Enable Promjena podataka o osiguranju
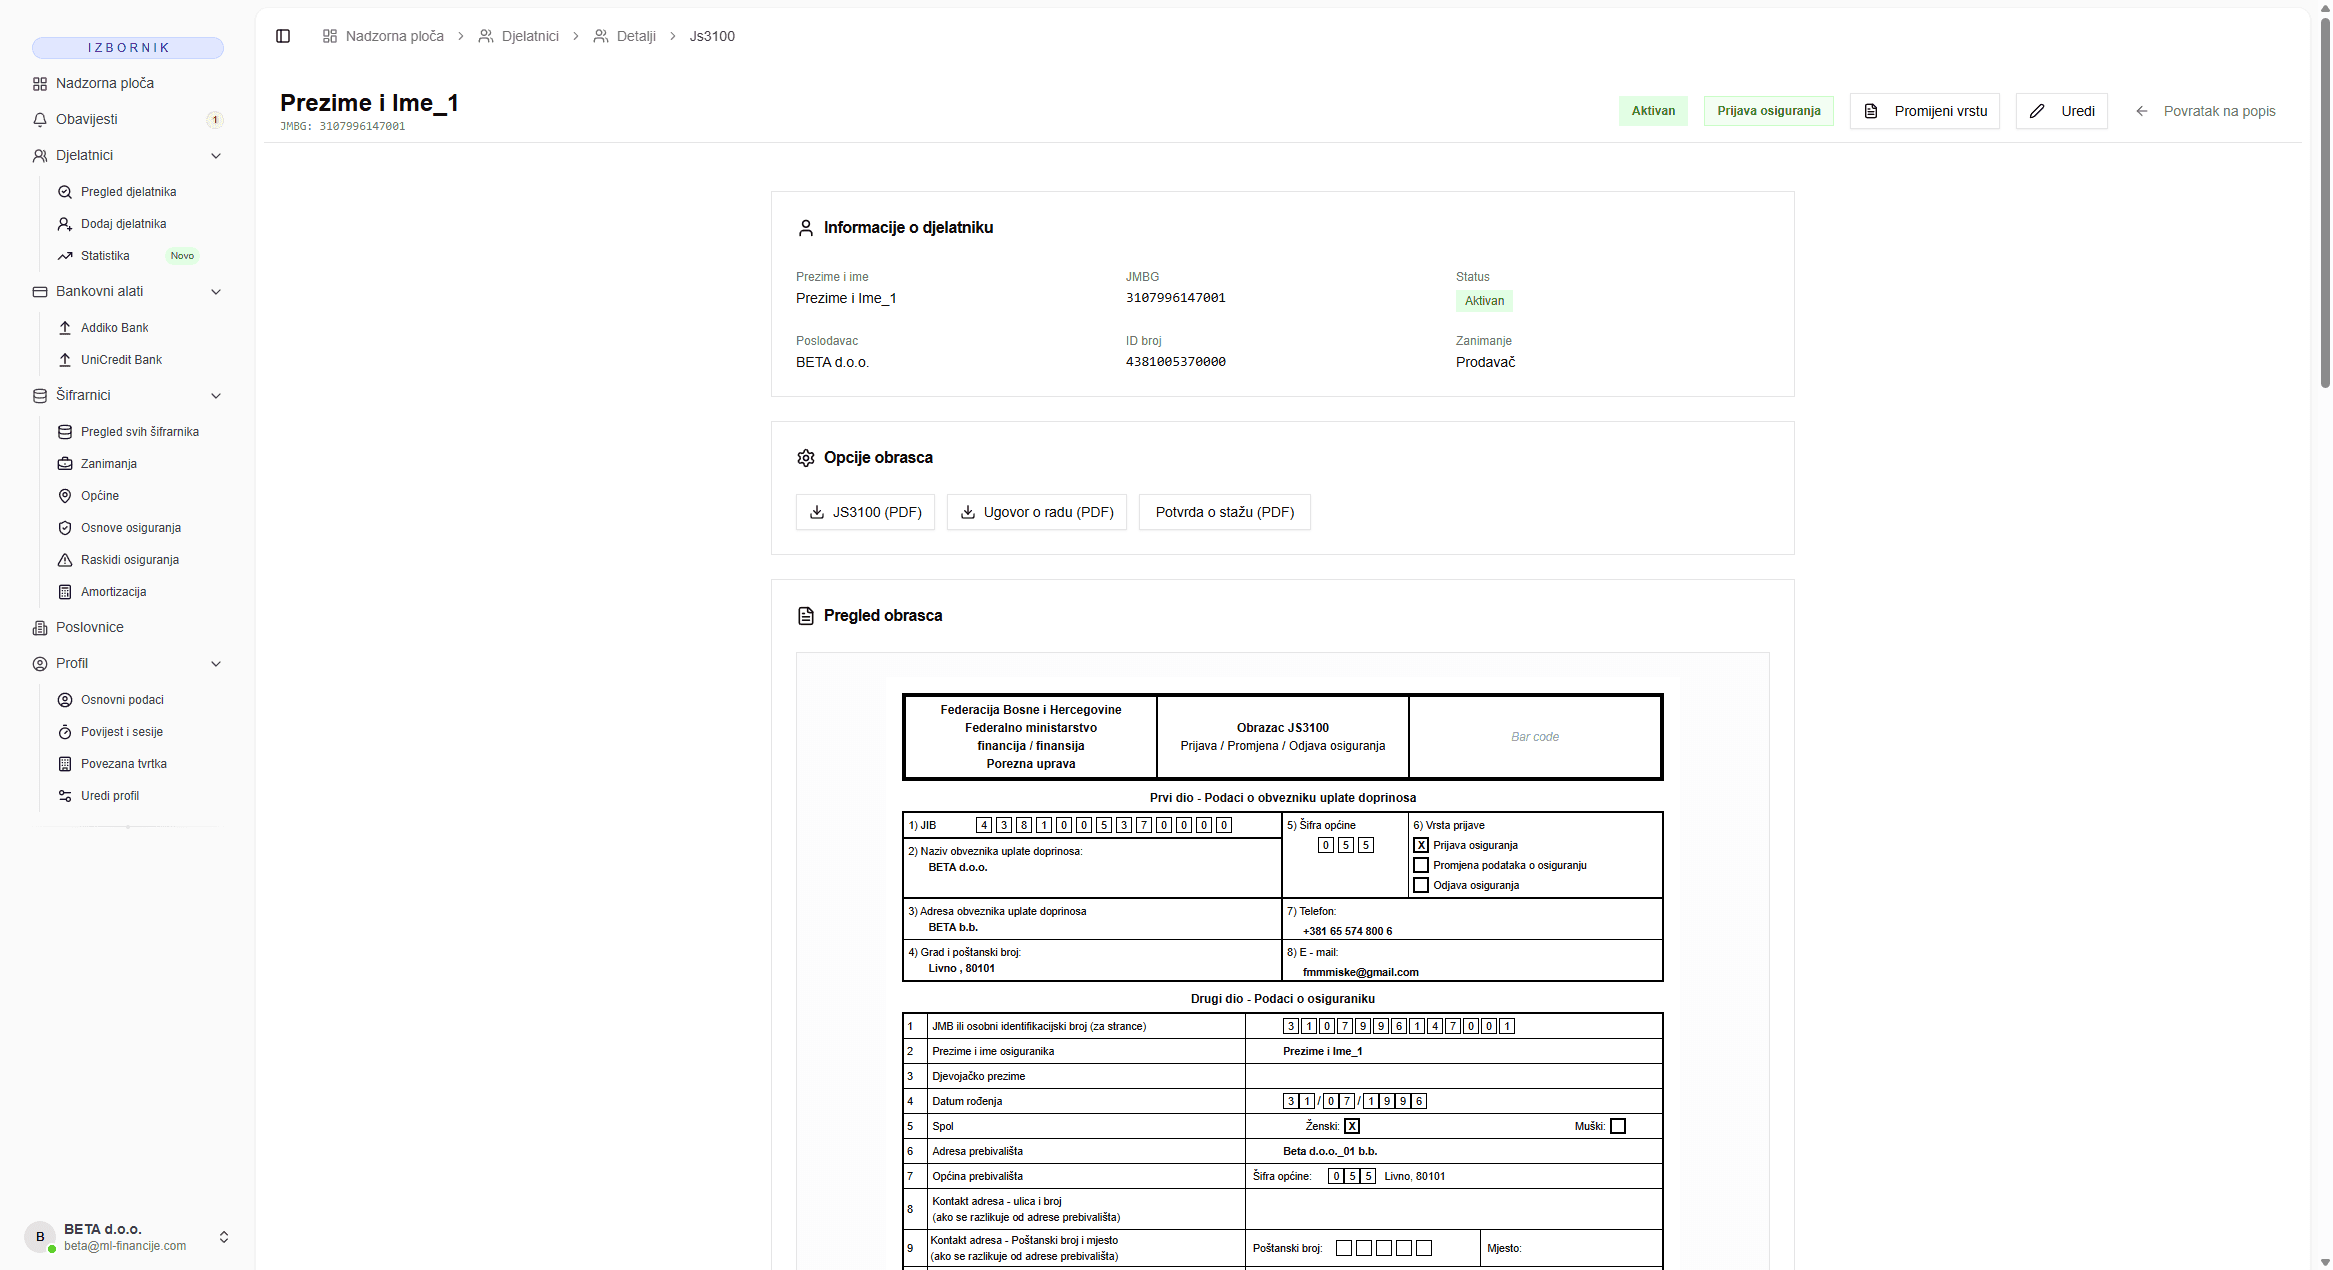Viewport: 2333px width, 1270px height. (1421, 864)
